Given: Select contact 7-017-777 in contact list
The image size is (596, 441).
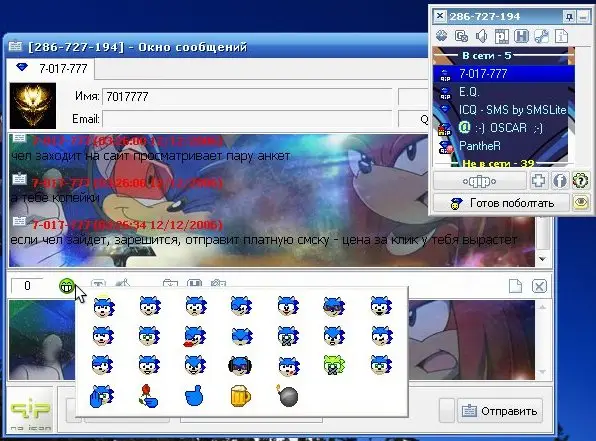Looking at the screenshot, I should click(503, 74).
